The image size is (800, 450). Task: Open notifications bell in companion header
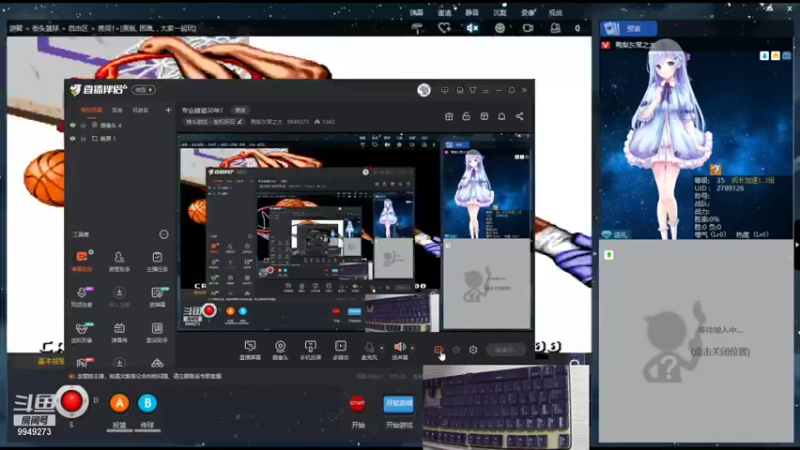502,116
